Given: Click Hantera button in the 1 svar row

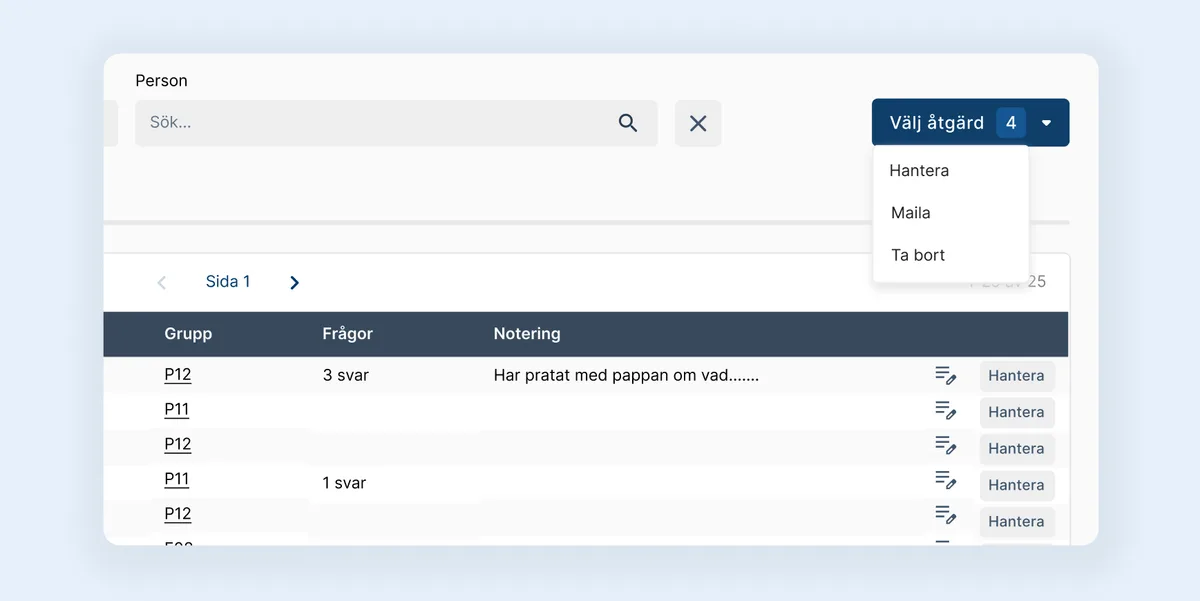Looking at the screenshot, I should coord(1016,485).
